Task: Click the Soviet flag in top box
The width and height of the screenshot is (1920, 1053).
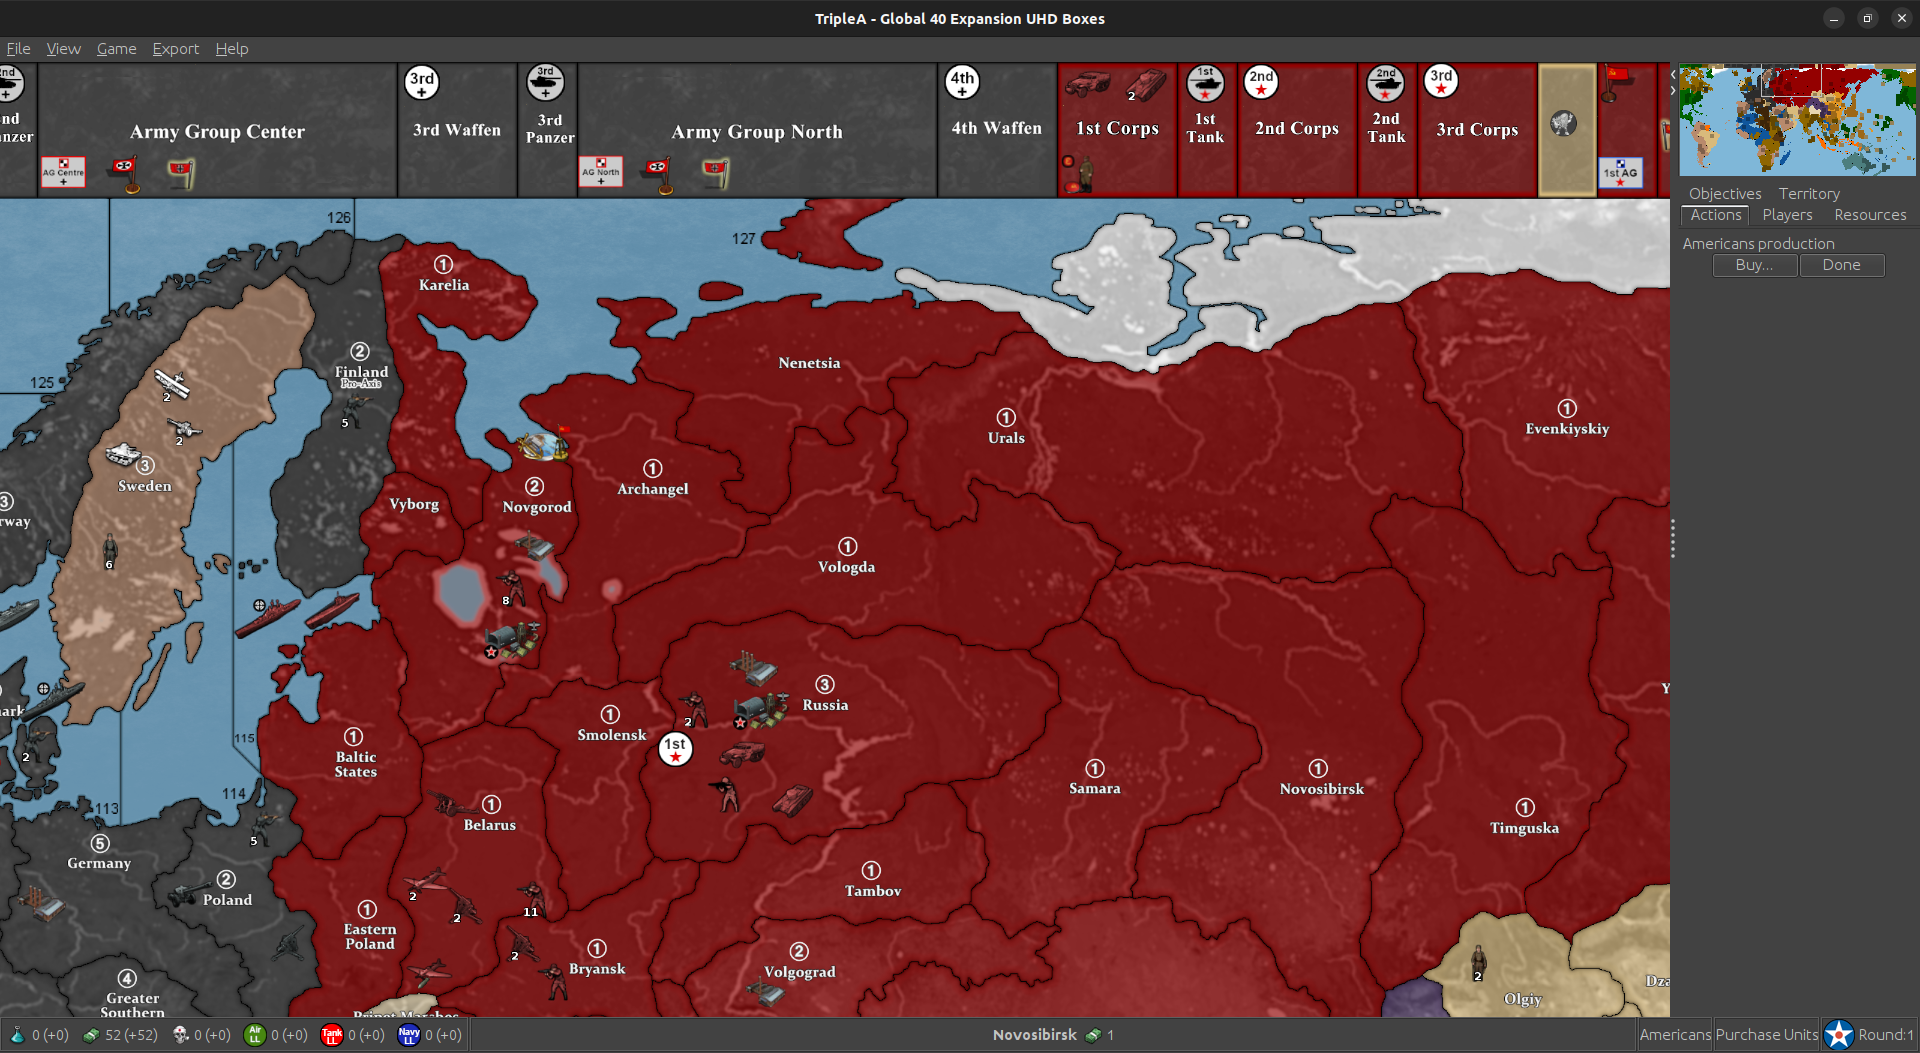Action: tap(1615, 82)
